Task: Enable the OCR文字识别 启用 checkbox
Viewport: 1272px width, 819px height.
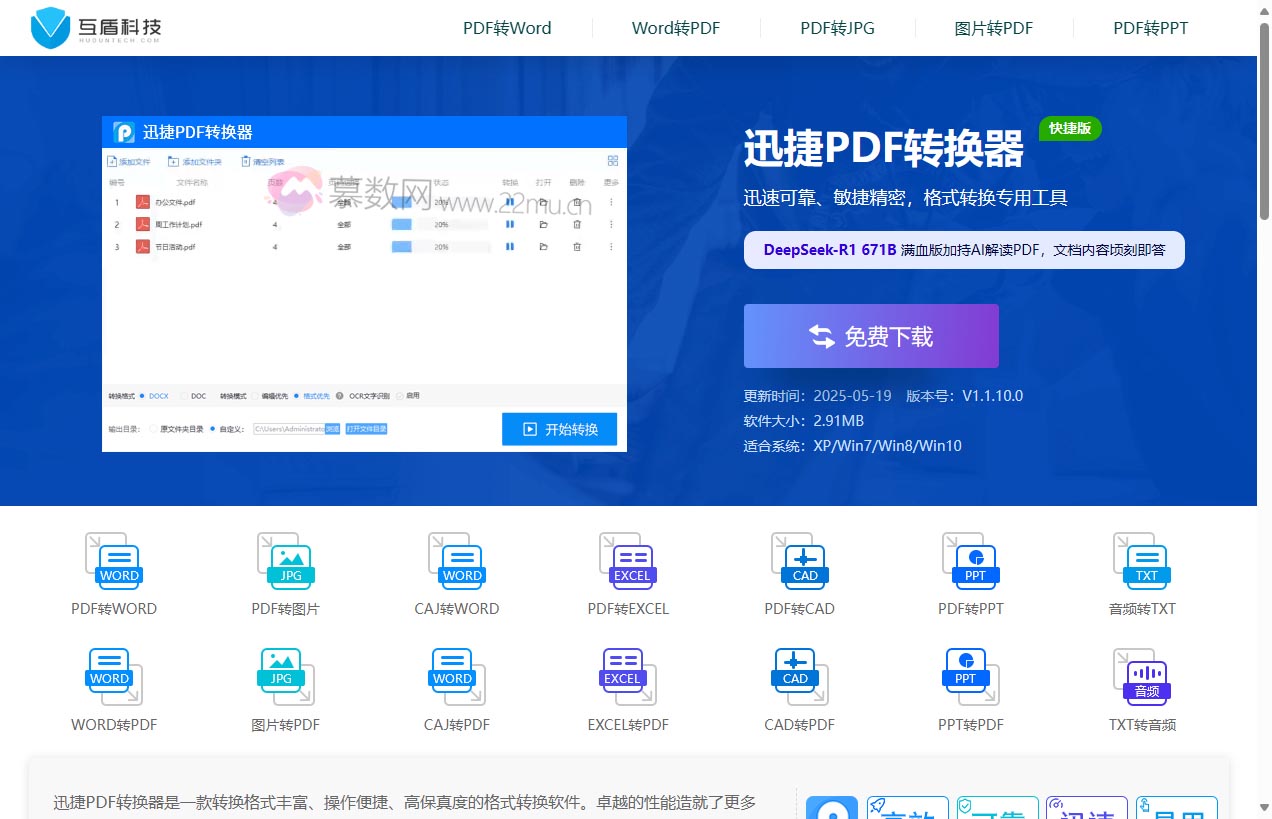Action: 399,396
